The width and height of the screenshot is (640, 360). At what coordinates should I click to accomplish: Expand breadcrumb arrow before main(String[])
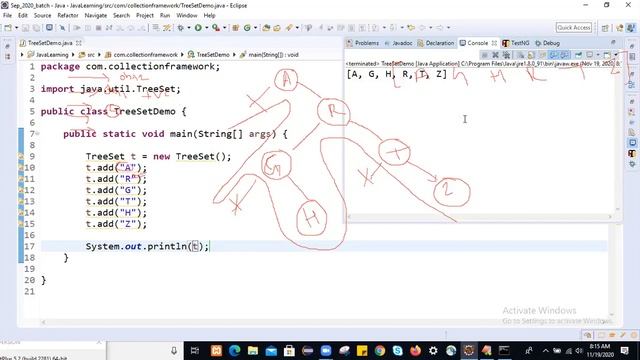[234, 55]
